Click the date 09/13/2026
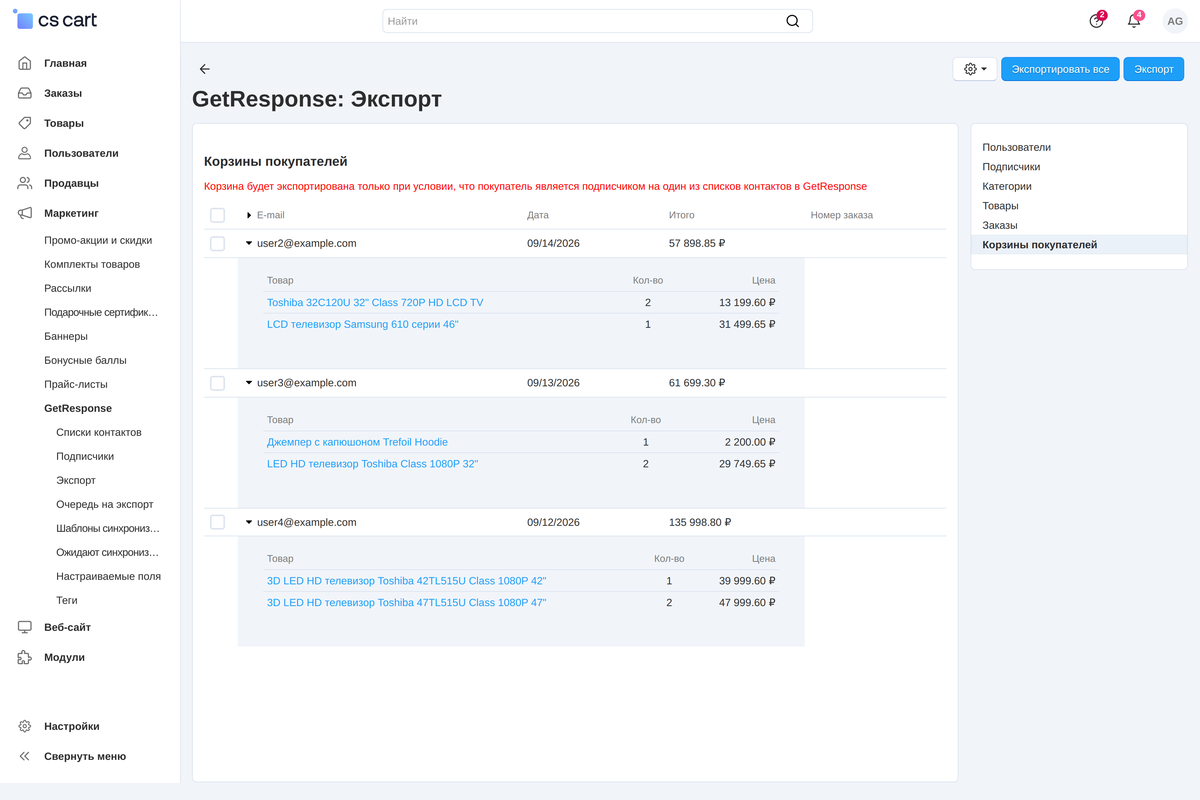This screenshot has height=800, width=1200. click(x=553, y=383)
